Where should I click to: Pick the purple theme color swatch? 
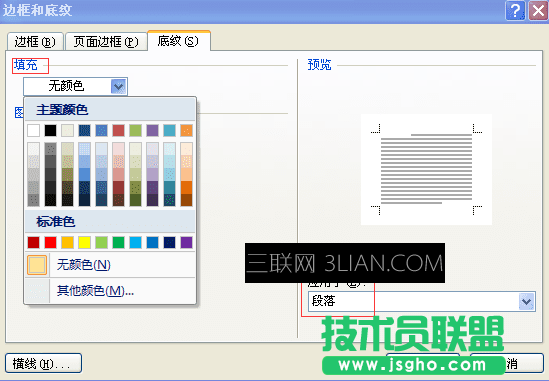pyautogui.click(x=152, y=131)
